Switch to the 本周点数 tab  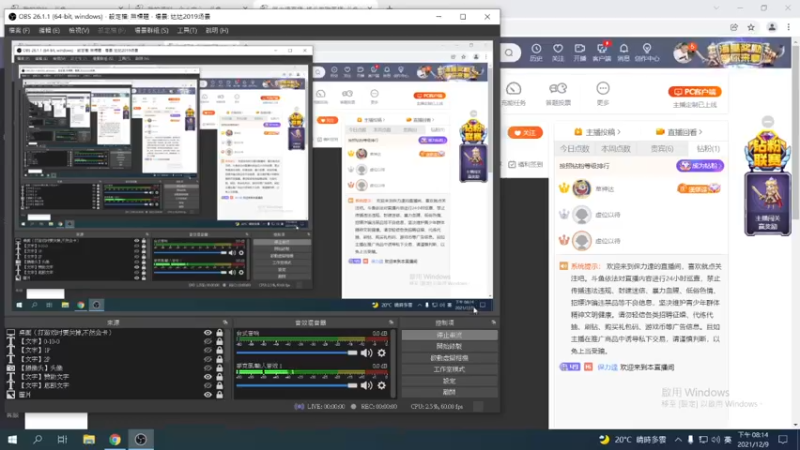click(616, 148)
